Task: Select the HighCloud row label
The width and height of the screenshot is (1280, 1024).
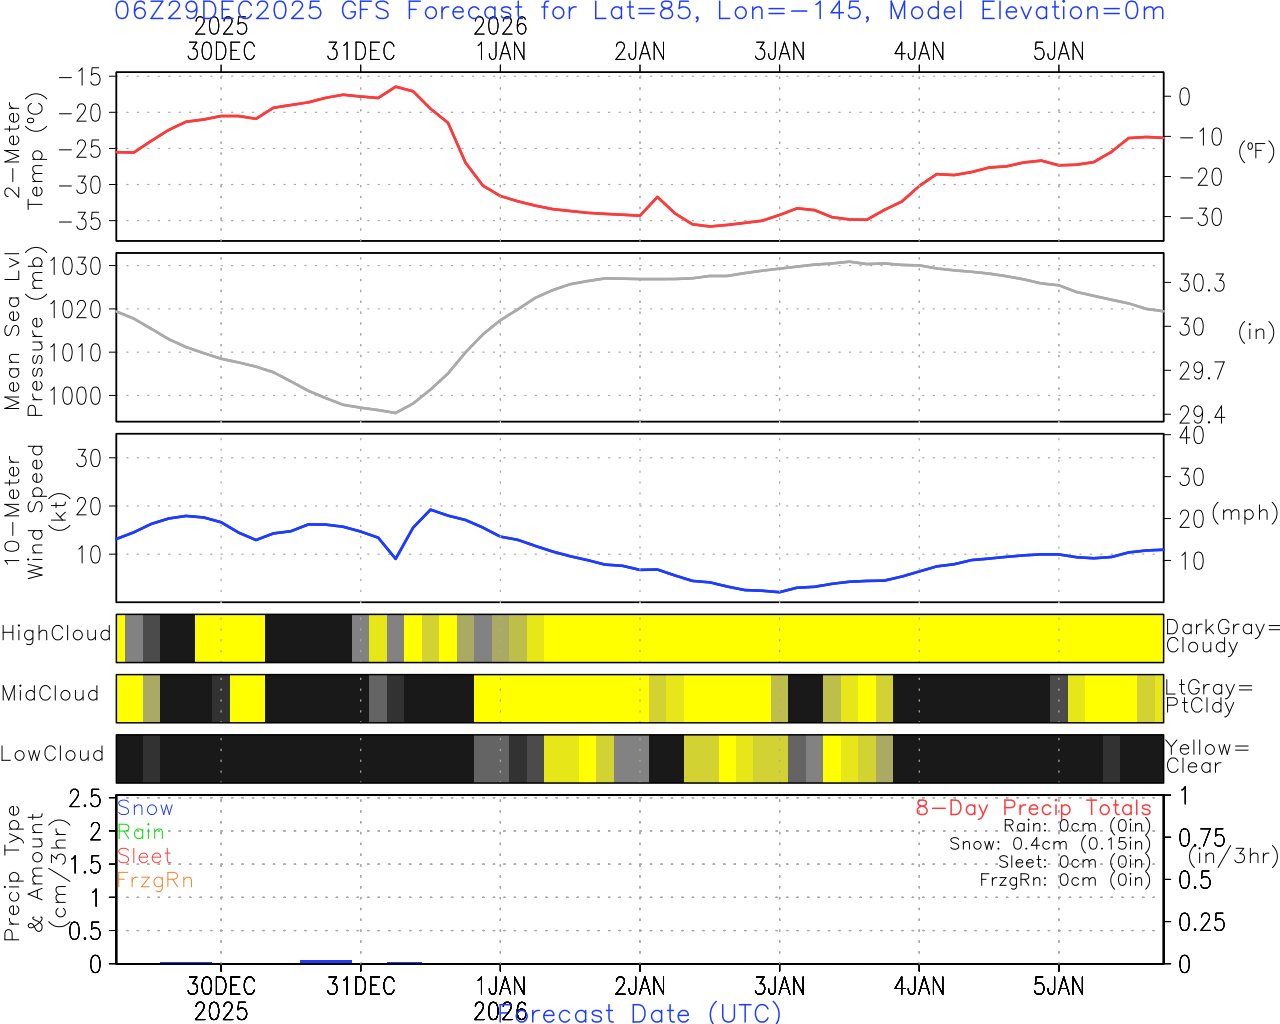Action: (x=56, y=634)
